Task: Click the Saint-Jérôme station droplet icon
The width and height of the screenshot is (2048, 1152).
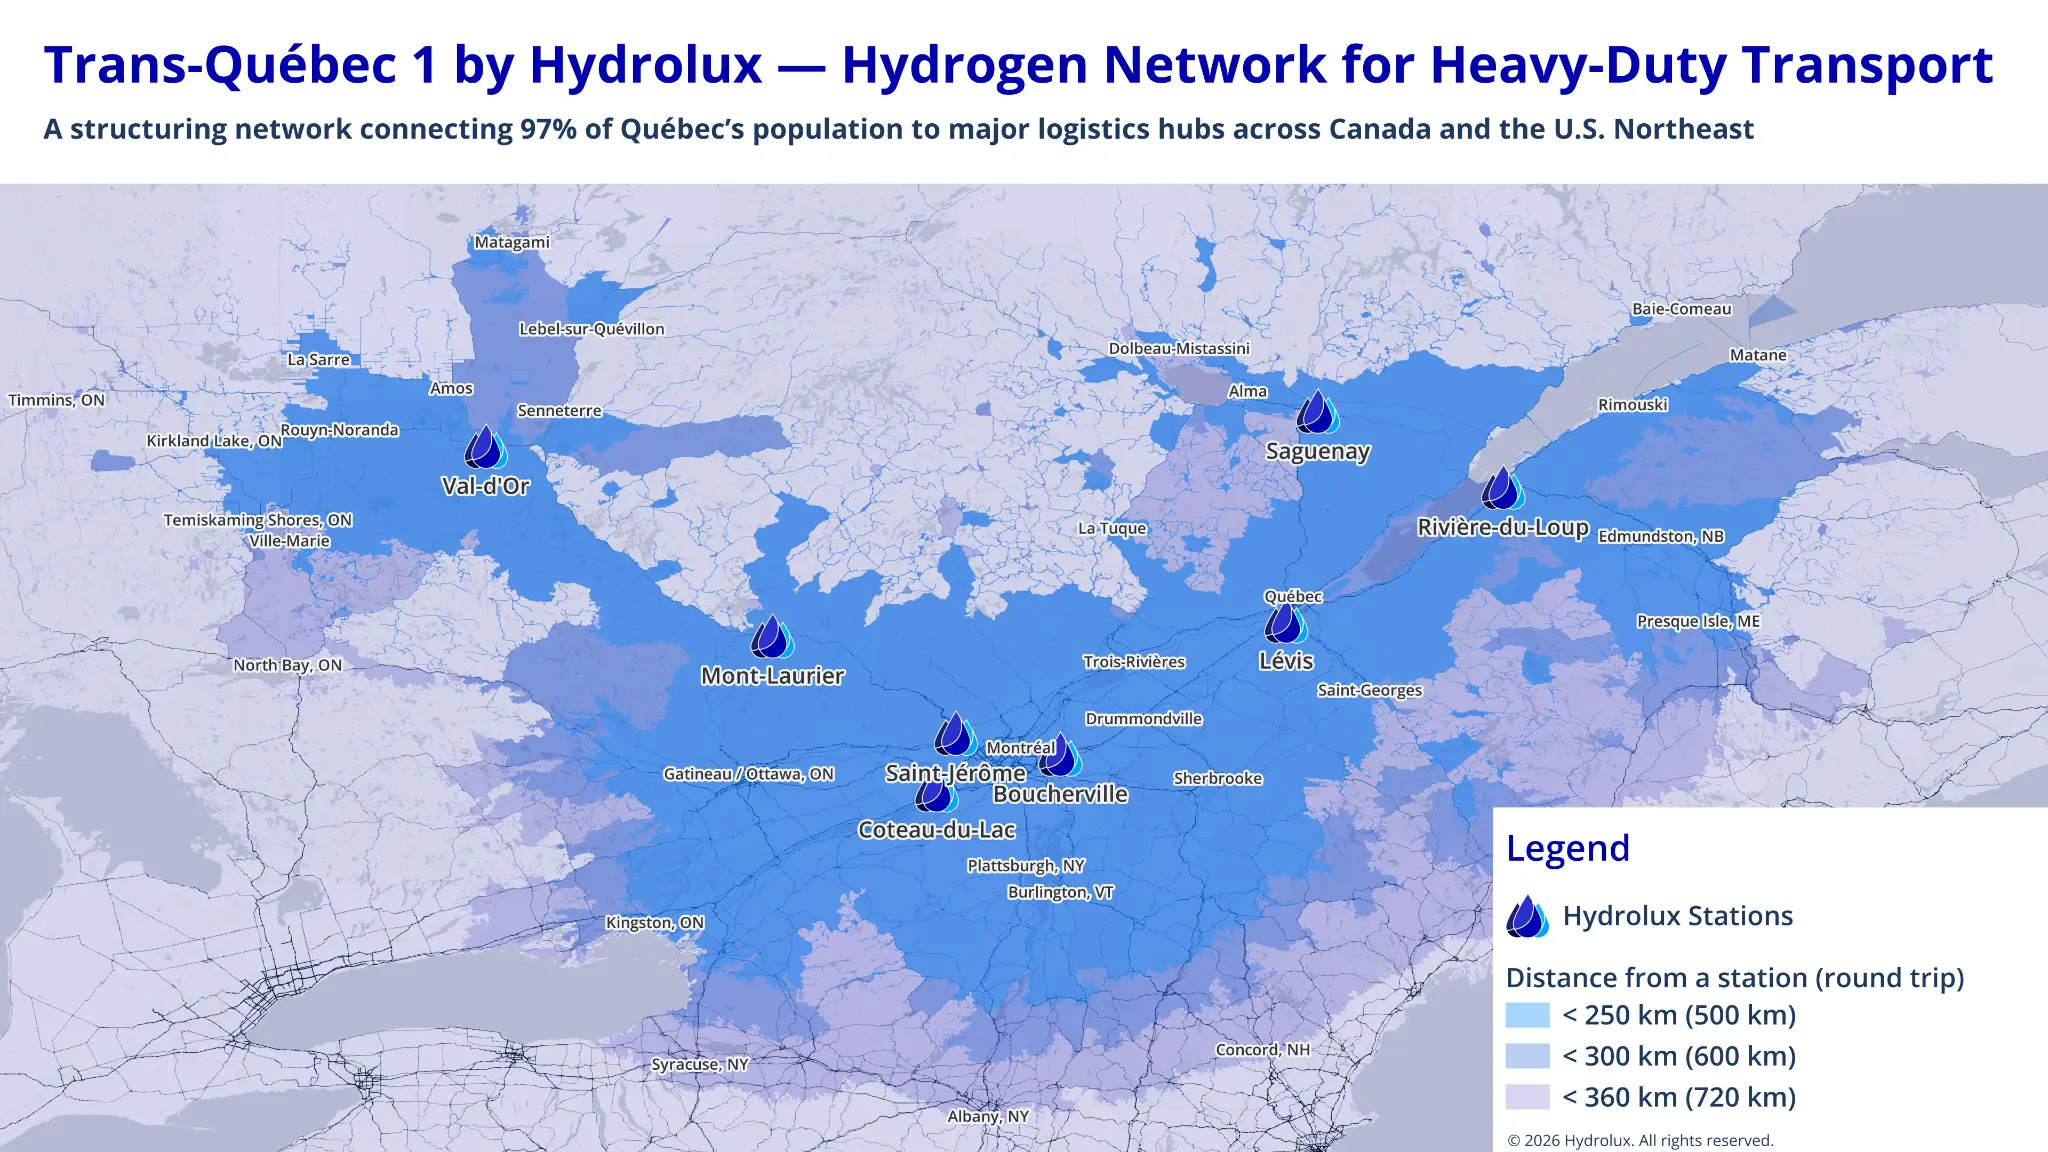Action: [x=956, y=734]
